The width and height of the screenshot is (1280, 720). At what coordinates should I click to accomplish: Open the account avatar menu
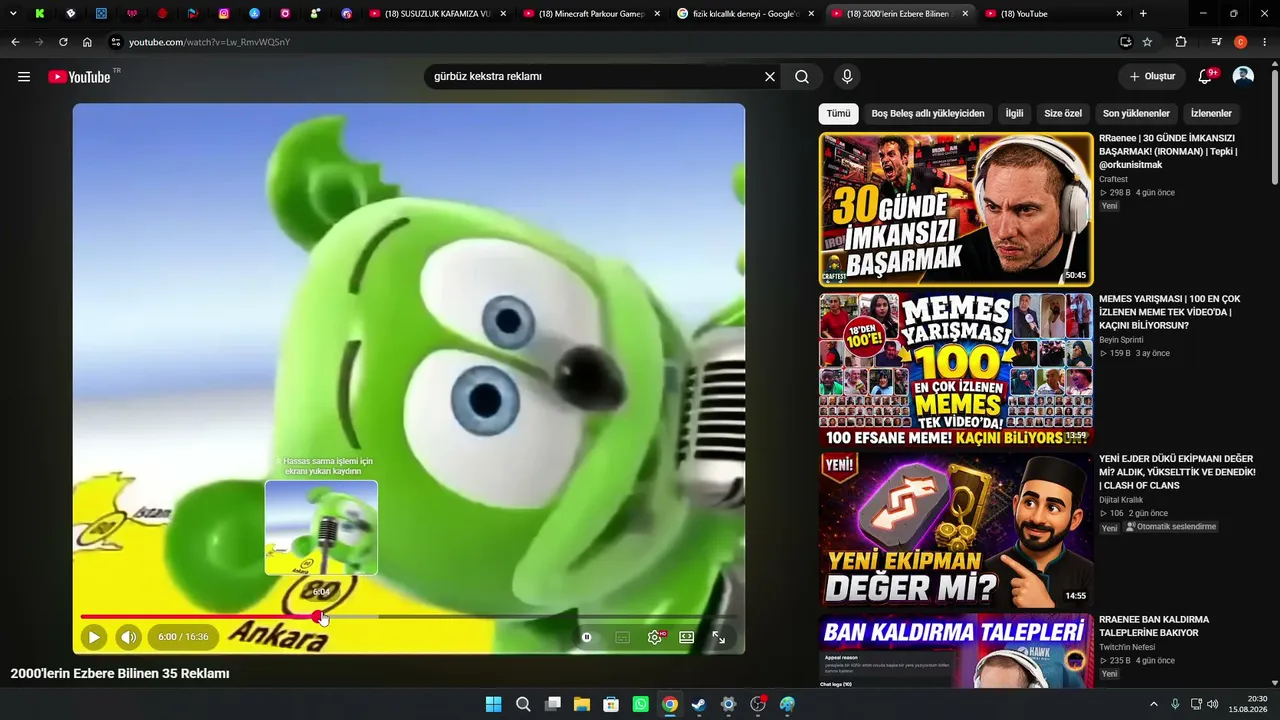coord(1243,77)
